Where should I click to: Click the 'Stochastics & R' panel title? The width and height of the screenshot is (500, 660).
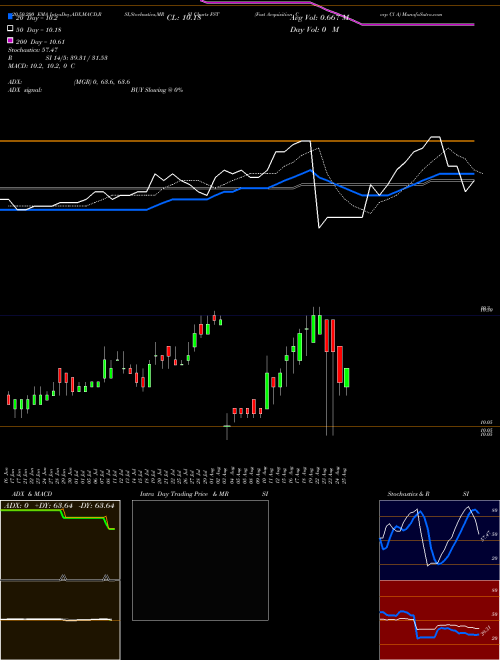408,494
